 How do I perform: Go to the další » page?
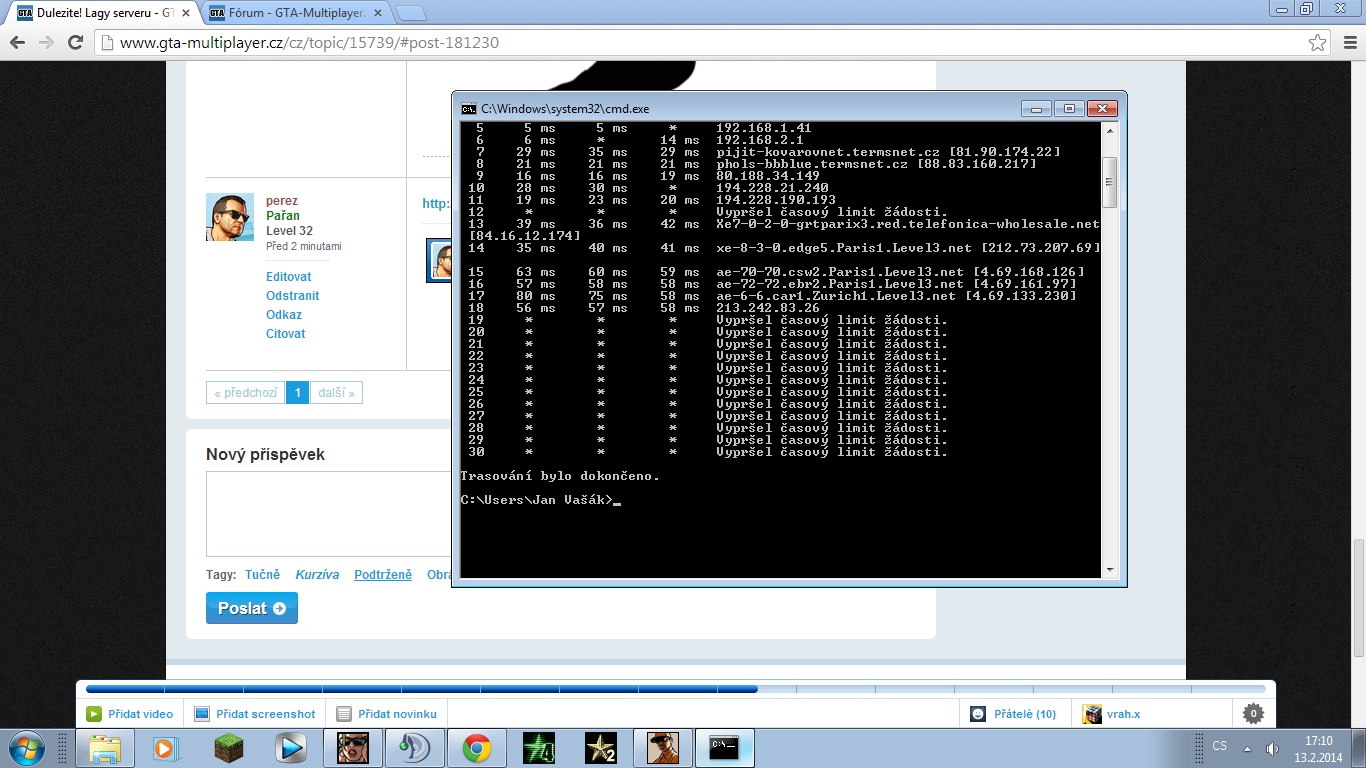337,393
